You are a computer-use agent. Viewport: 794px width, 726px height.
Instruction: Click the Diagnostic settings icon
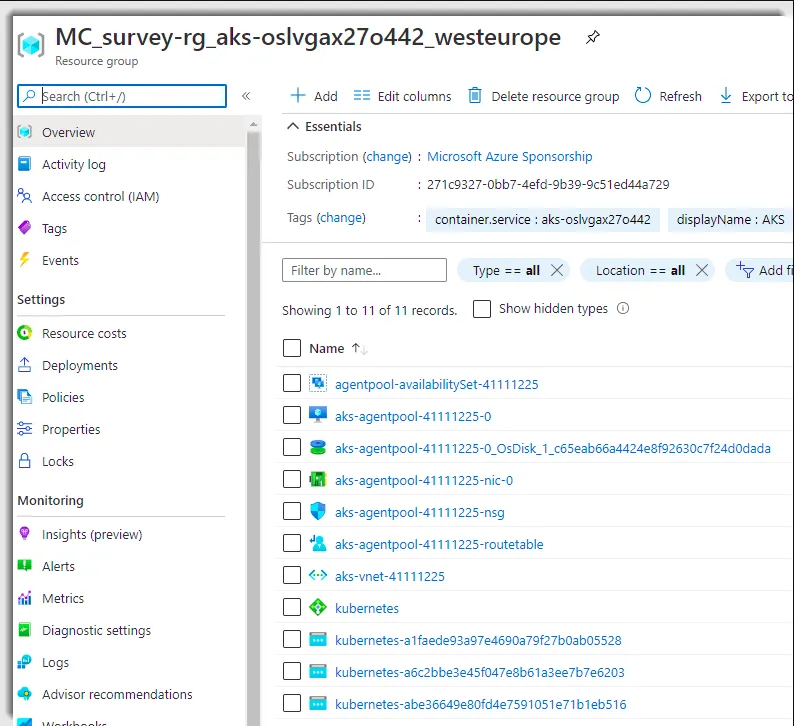[x=24, y=630]
